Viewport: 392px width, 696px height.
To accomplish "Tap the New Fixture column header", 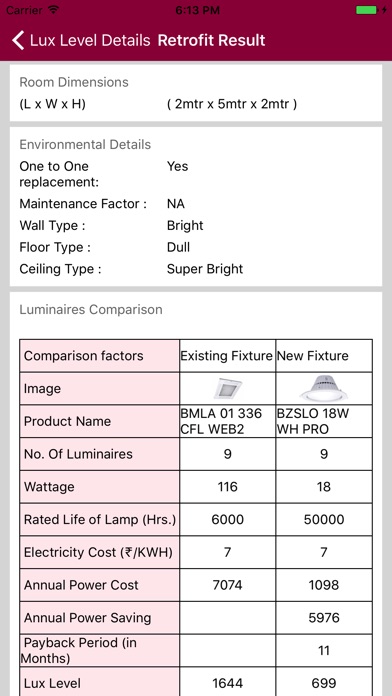I will (x=313, y=356).
